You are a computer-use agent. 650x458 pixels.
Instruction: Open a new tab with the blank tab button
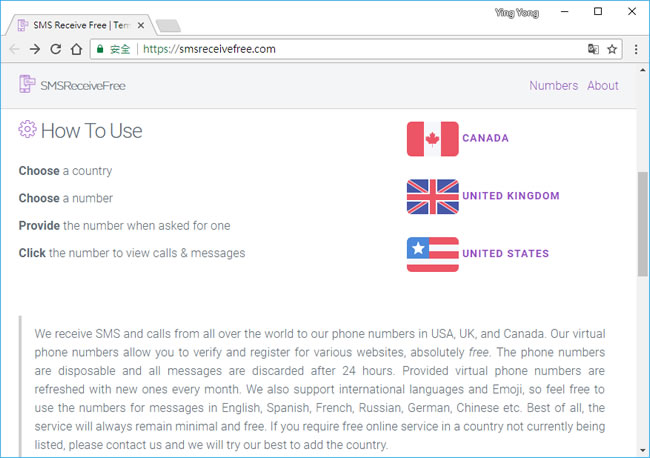(168, 26)
